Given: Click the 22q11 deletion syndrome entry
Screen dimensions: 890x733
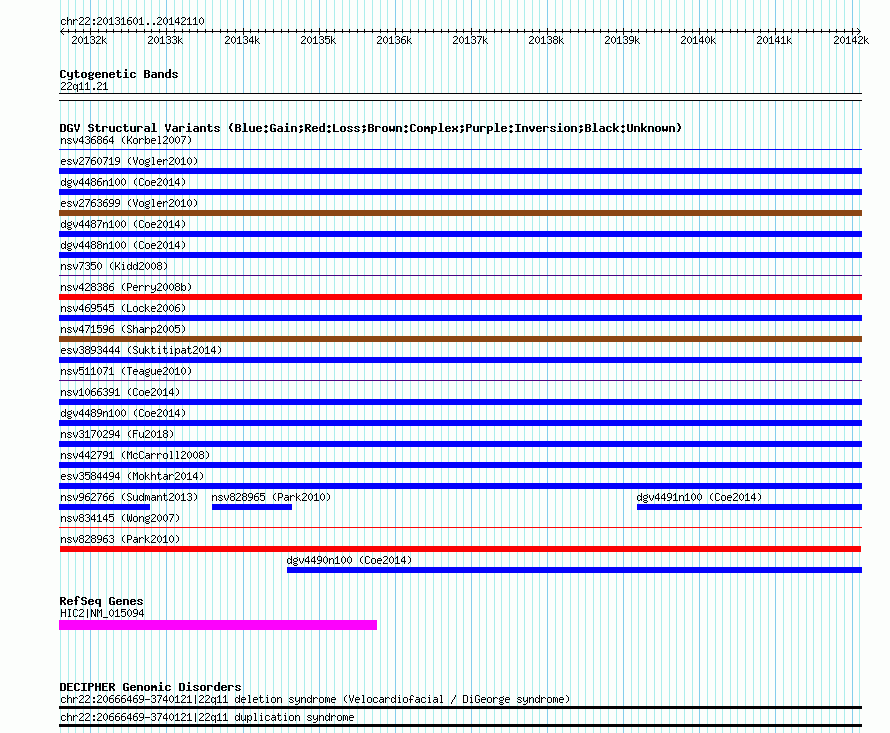Looking at the screenshot, I should click(x=314, y=700).
